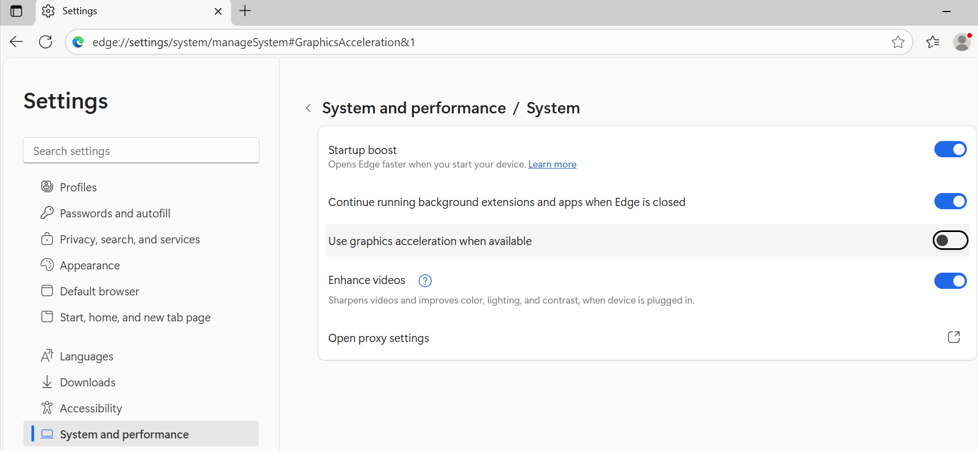The image size is (978, 451).
Task: Turn off the Enhance videos toggle
Action: (x=950, y=281)
